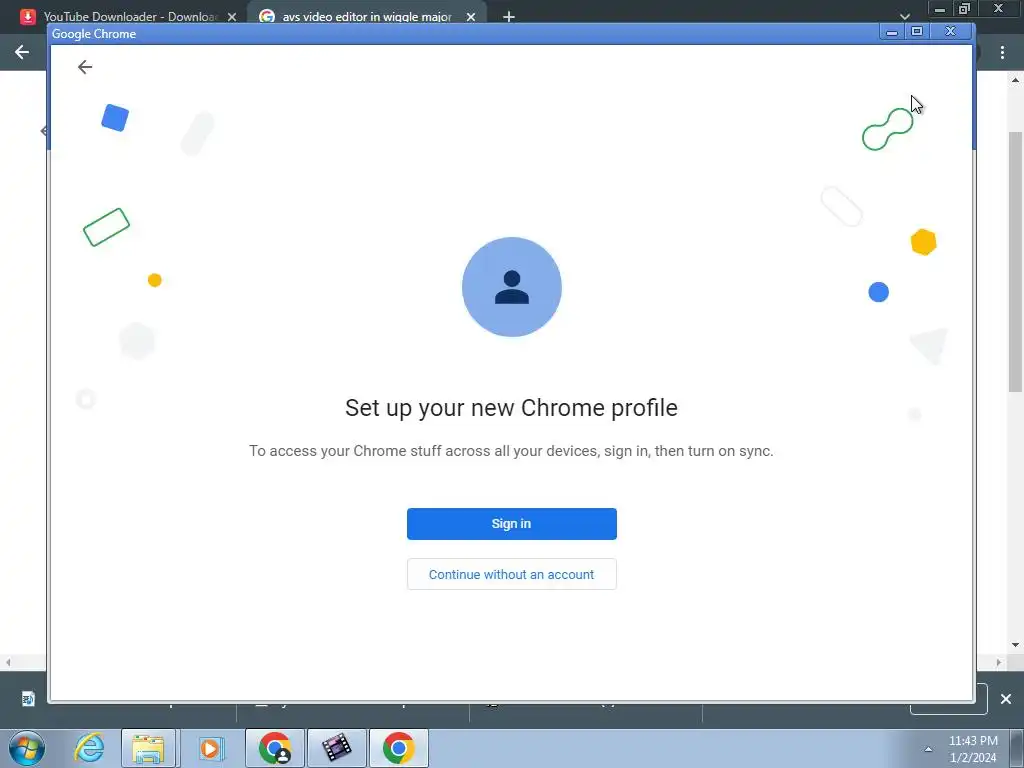The image size is (1024, 768).
Task: Switch to the avs video editor tab
Action: click(366, 16)
